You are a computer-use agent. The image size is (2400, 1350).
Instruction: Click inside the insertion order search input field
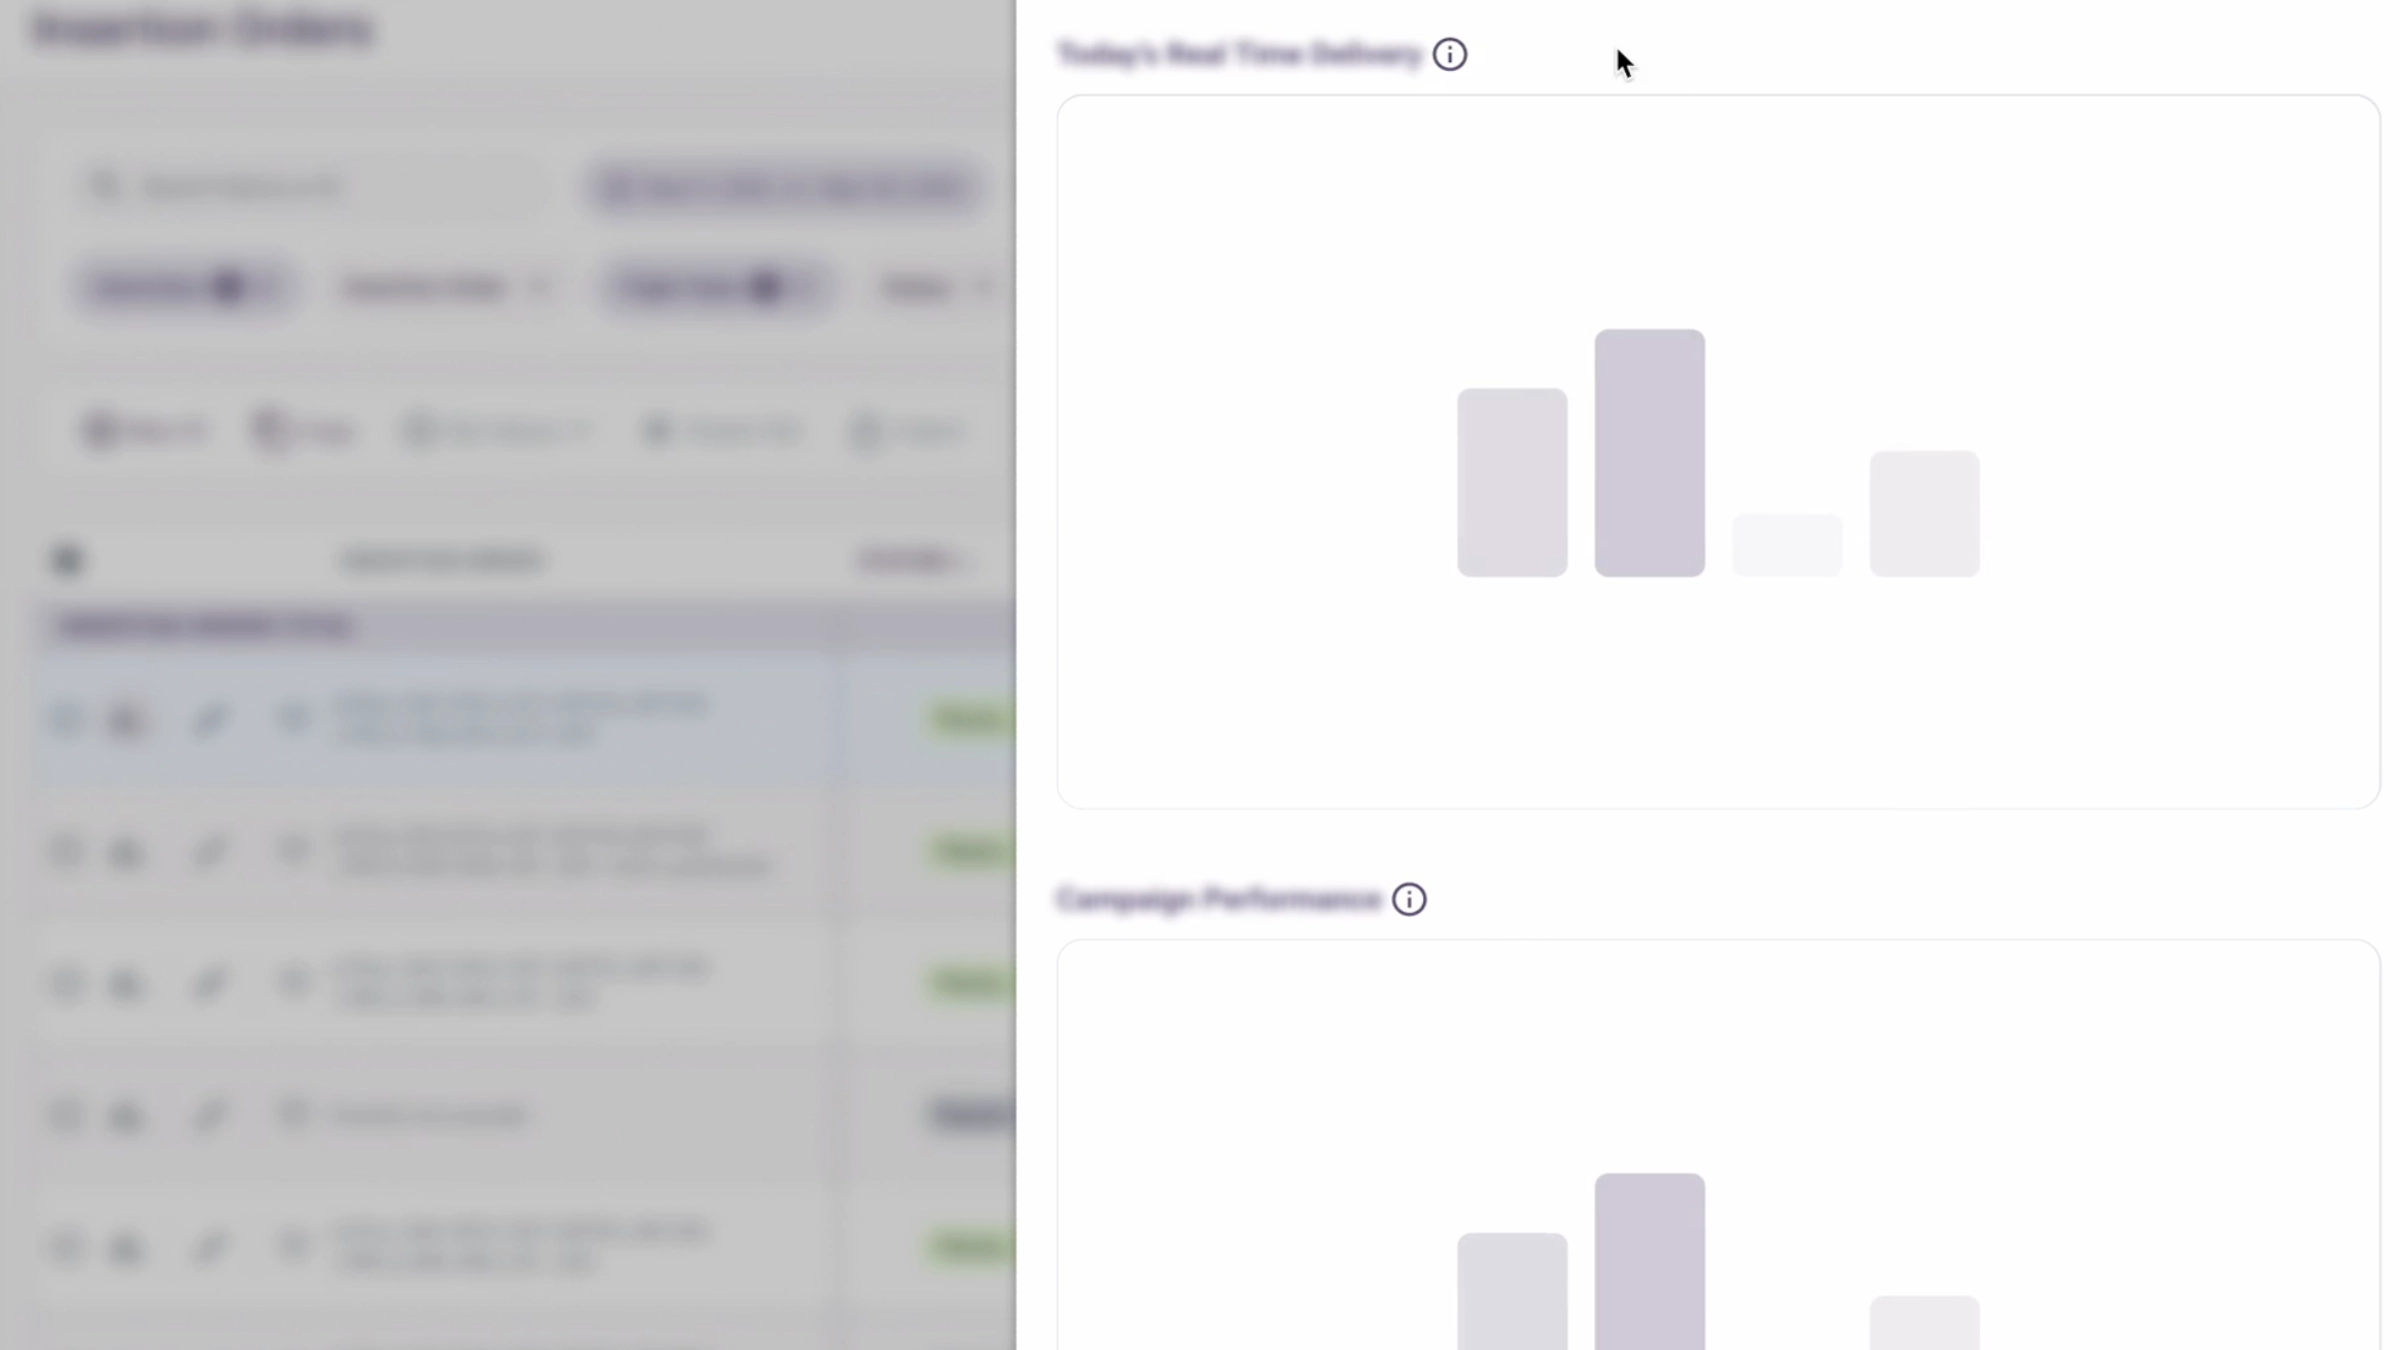[300, 186]
